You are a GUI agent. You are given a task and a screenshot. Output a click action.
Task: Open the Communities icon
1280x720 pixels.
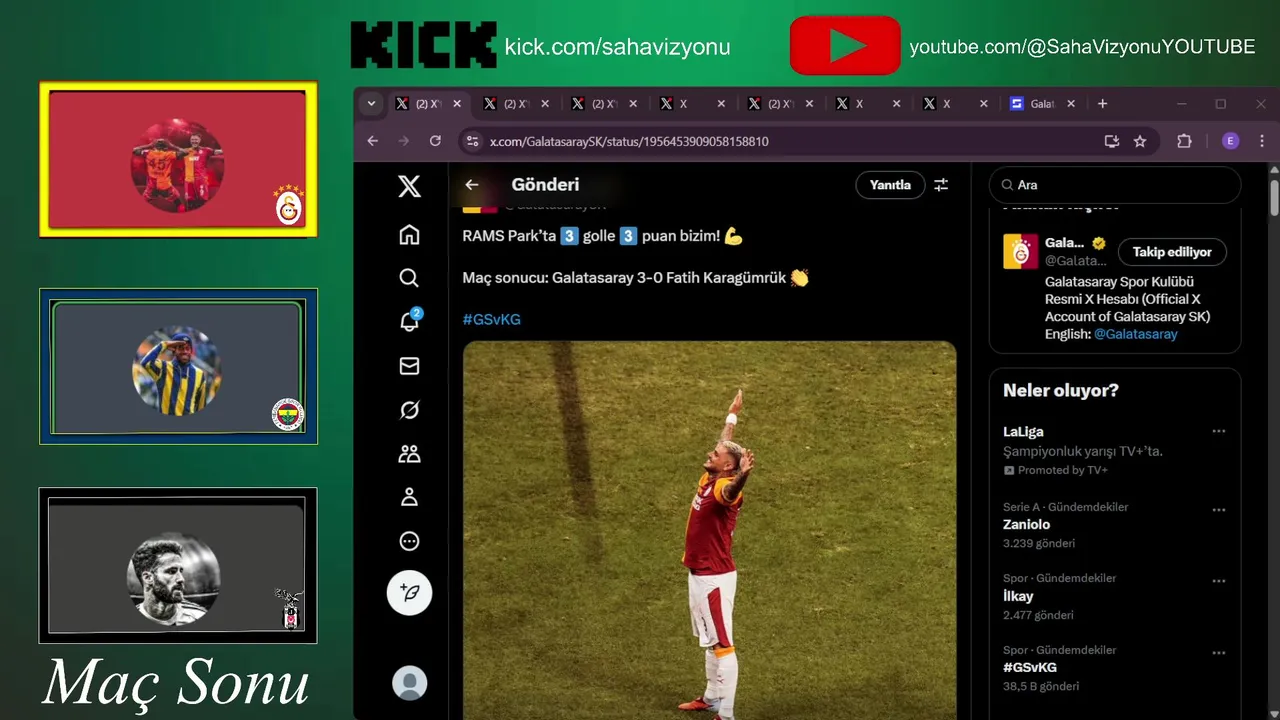[x=409, y=454]
